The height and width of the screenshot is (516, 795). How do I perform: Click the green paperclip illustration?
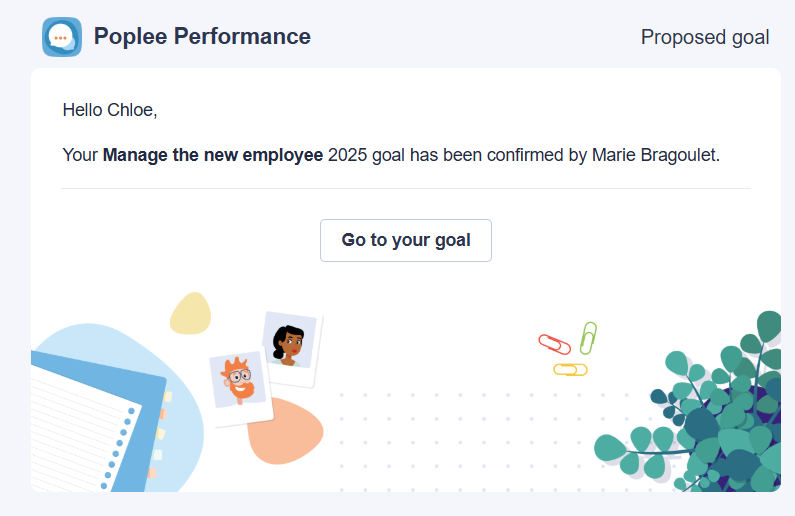(x=588, y=338)
